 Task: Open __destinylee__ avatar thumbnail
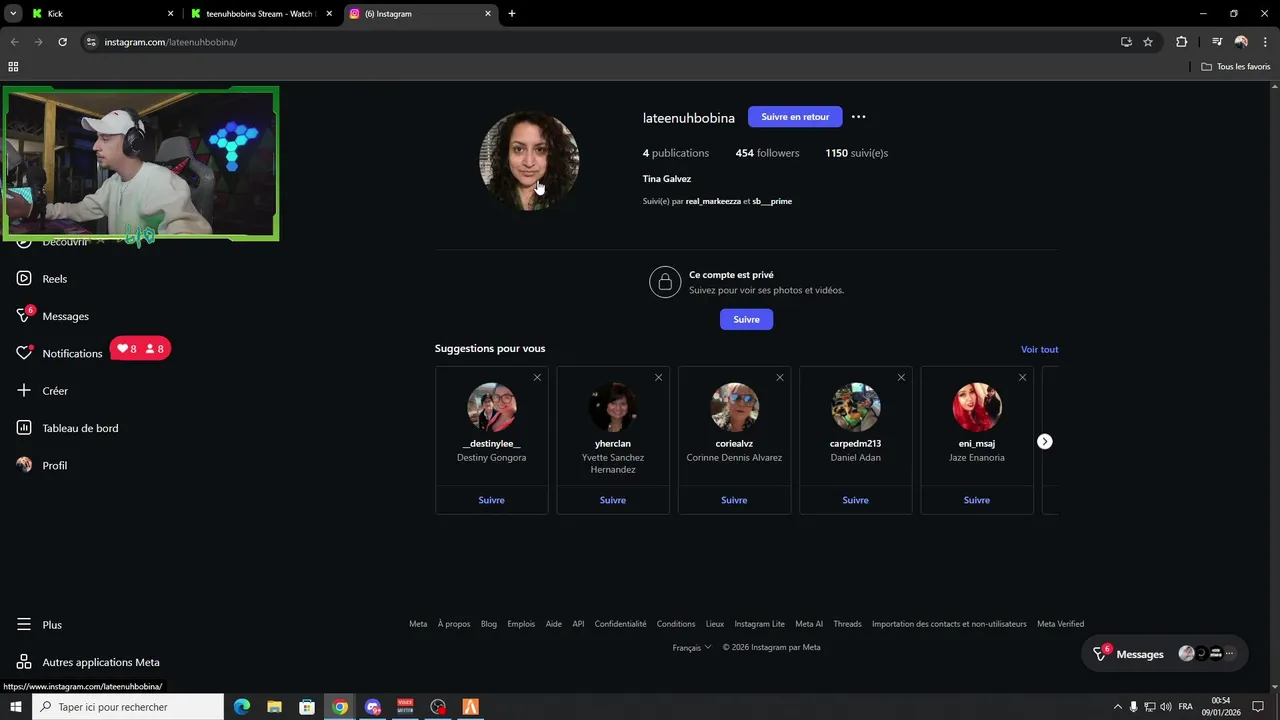491,407
